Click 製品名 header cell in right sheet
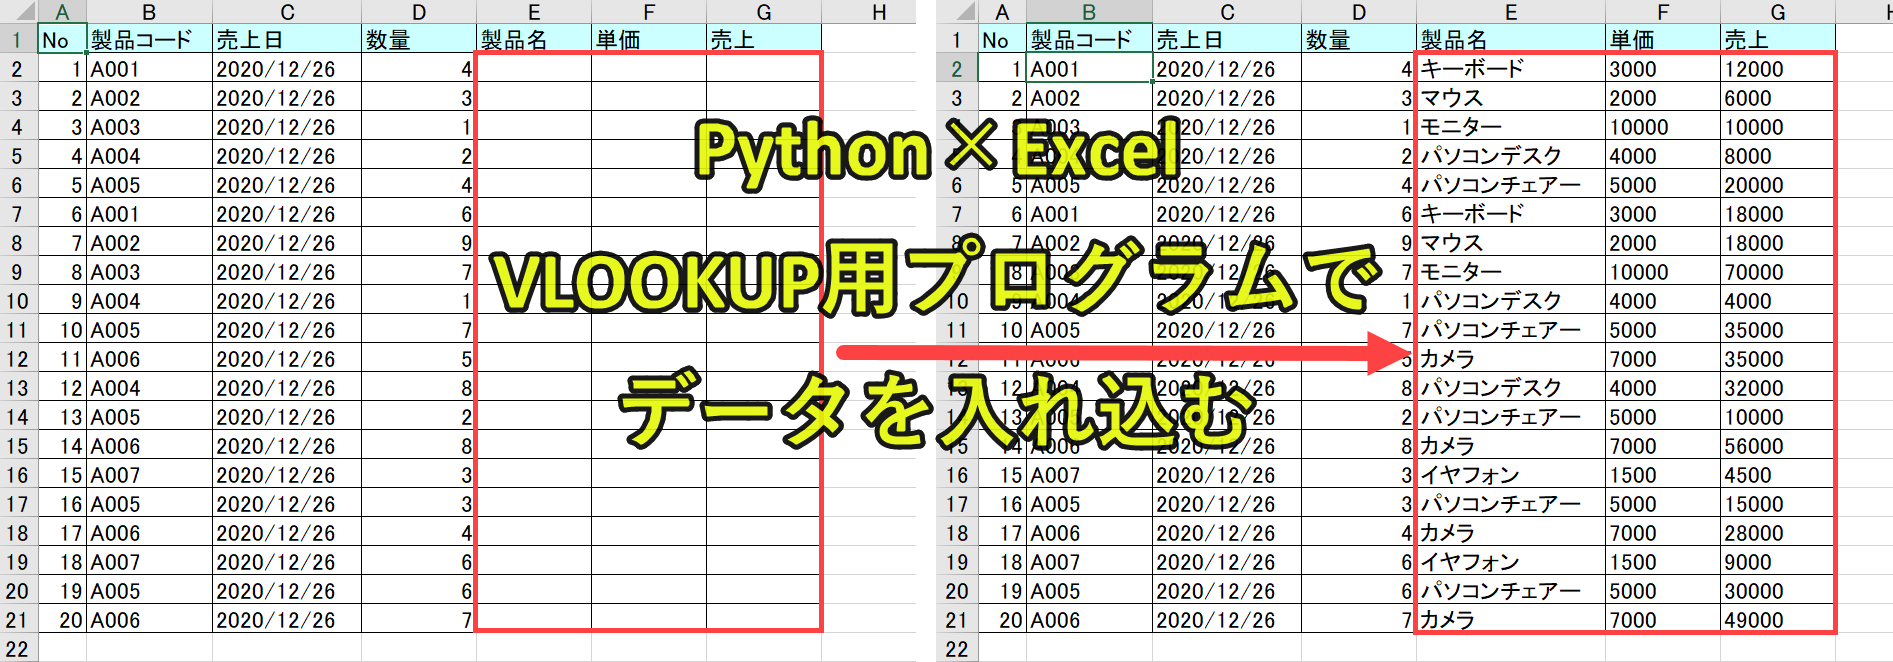 point(1511,40)
